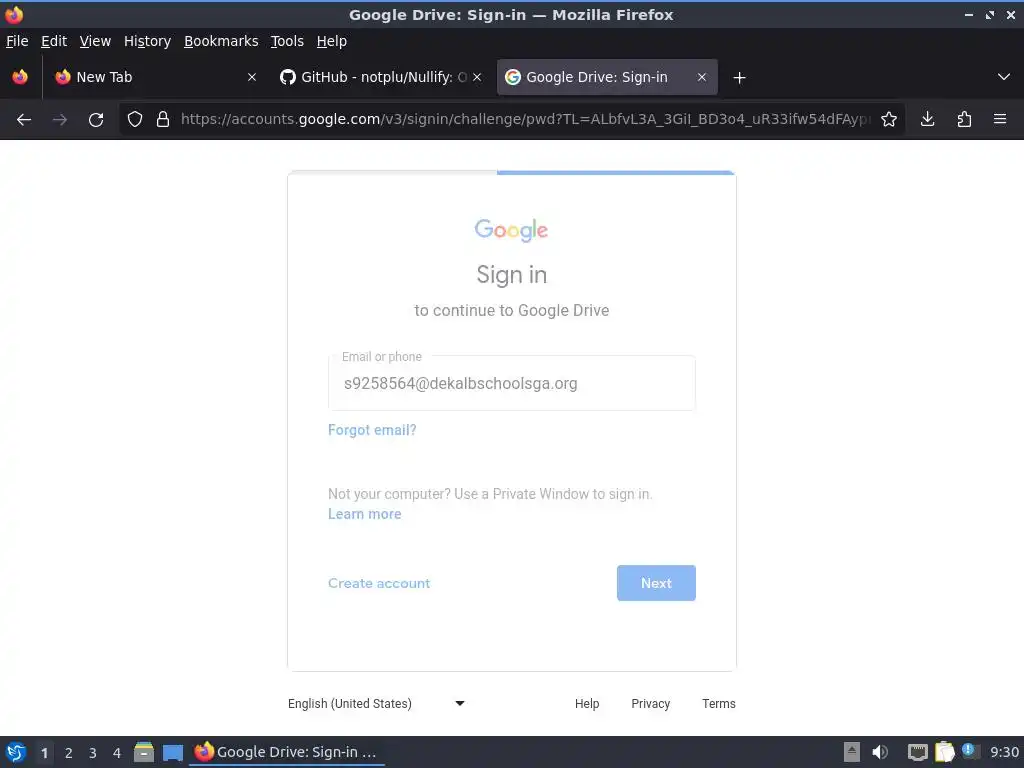The image size is (1024, 768).
Task: Open the clipboard manager tray icon
Action: pos(945,752)
